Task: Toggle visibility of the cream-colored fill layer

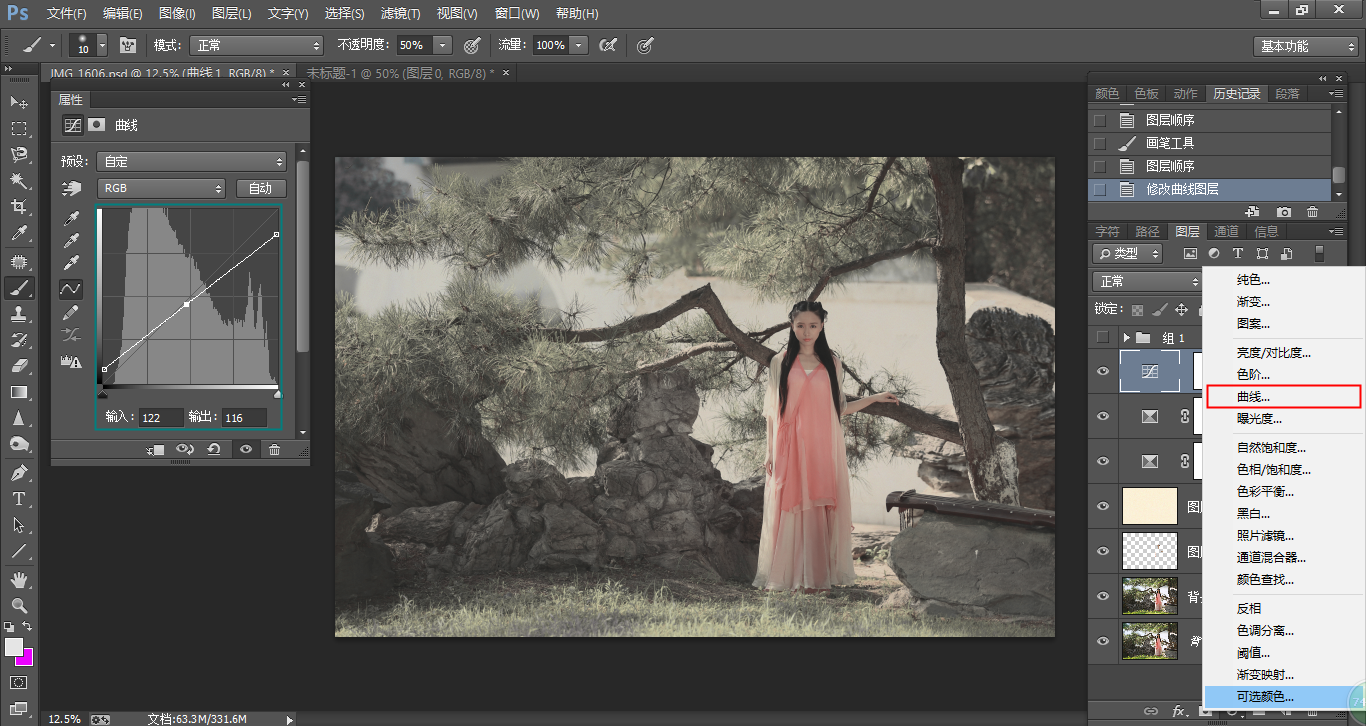Action: (1103, 507)
